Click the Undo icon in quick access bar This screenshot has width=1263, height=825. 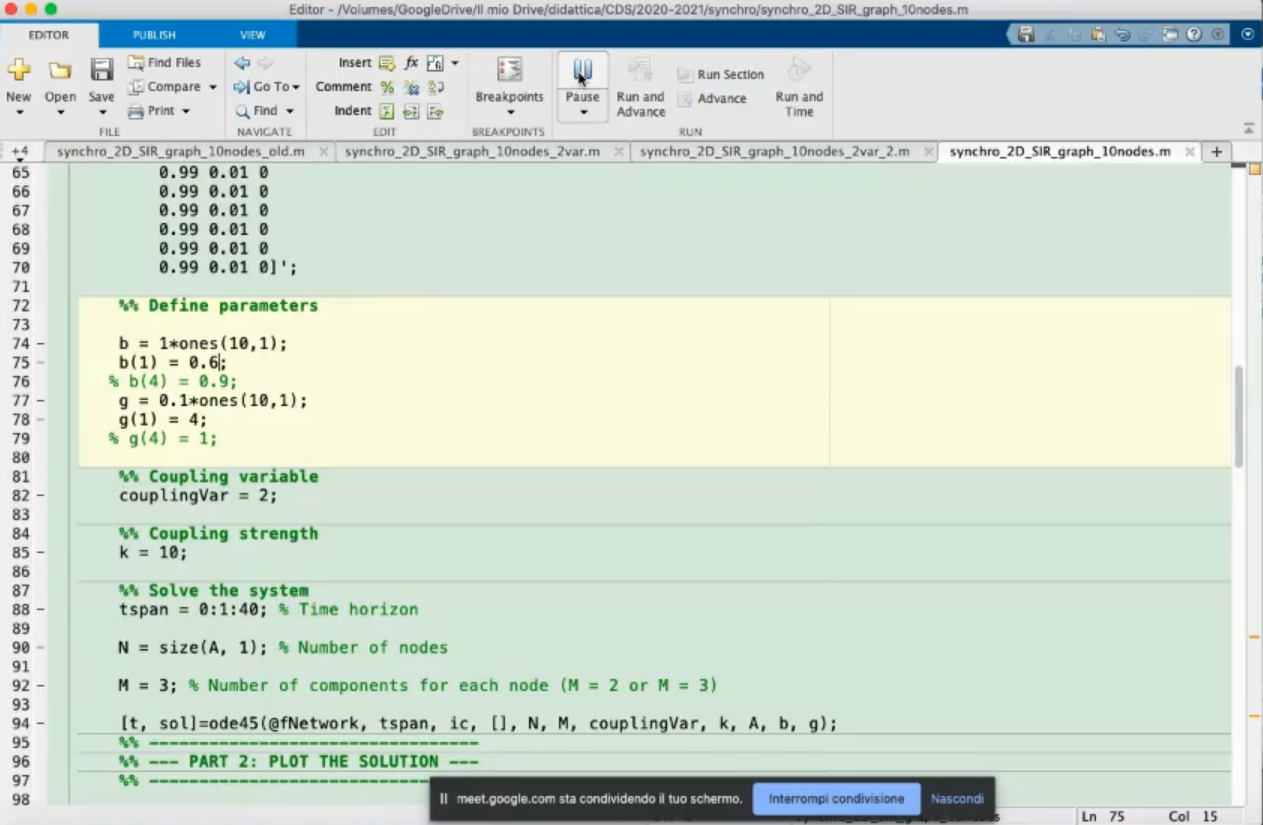(x=1122, y=34)
